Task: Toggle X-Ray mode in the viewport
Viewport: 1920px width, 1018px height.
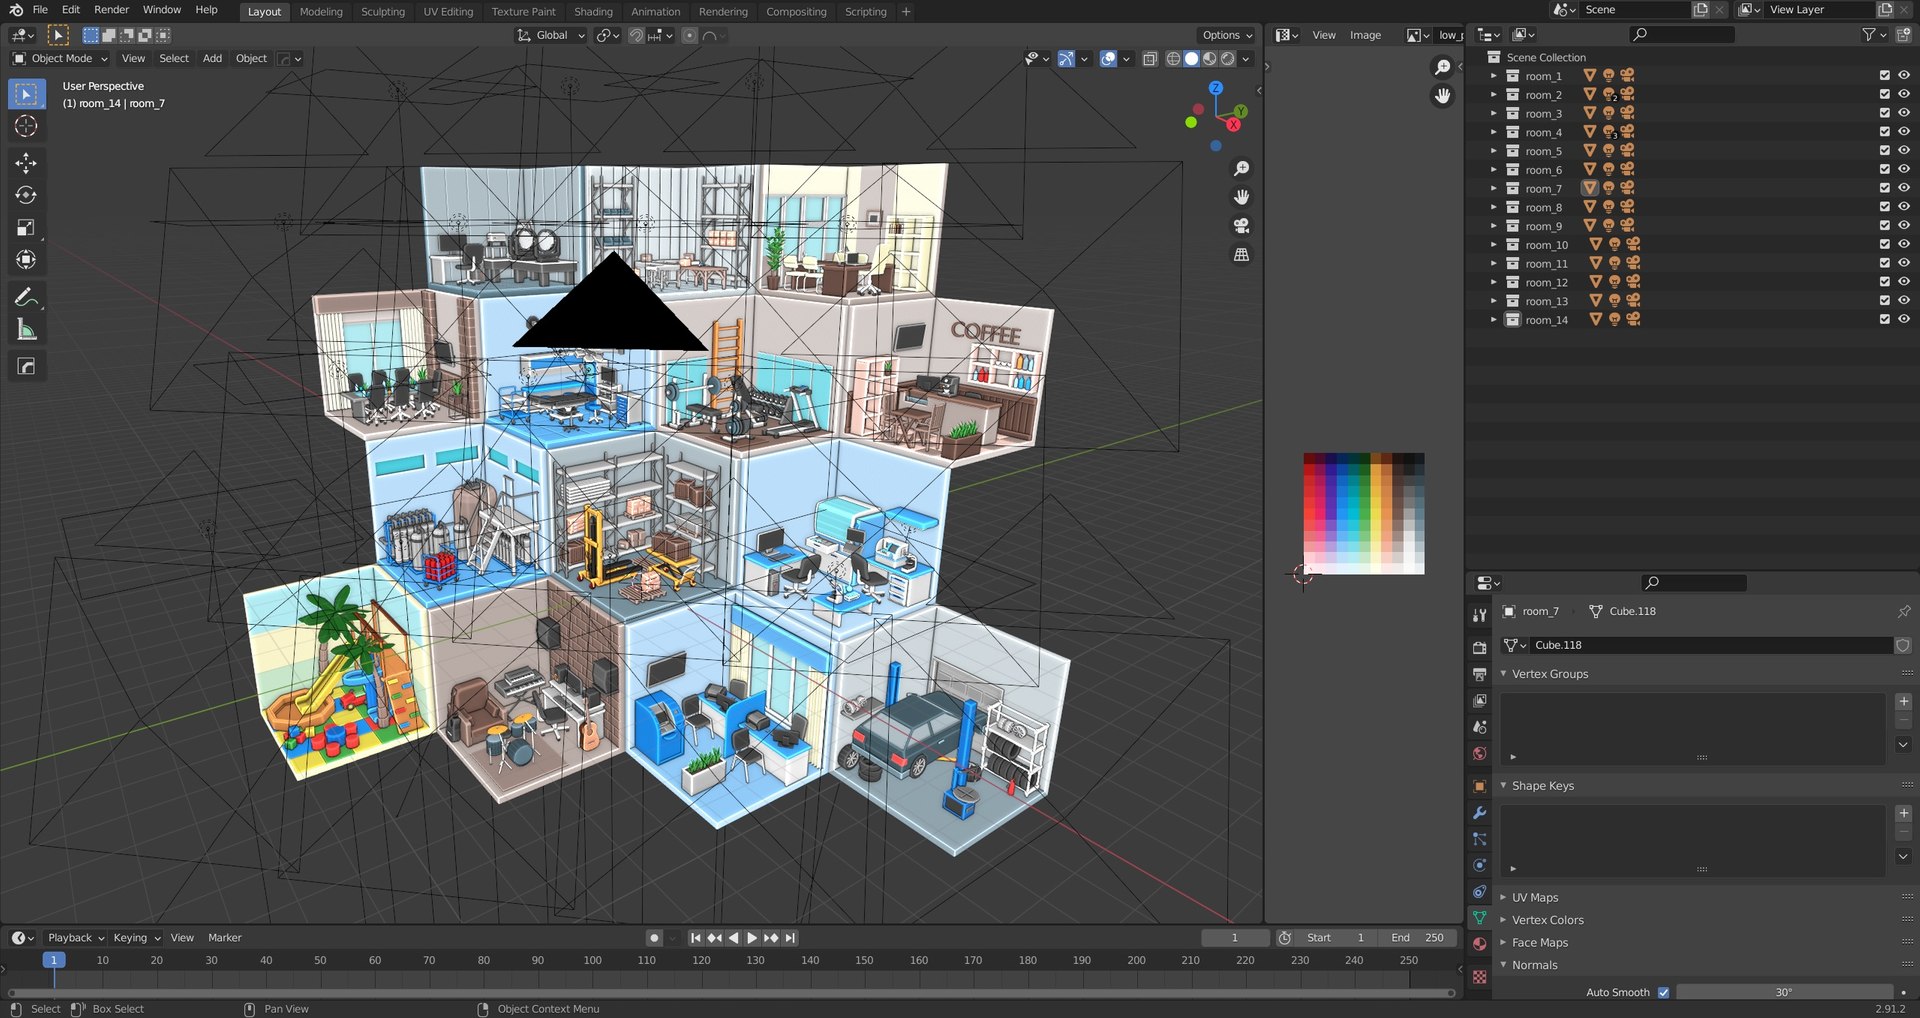Action: coord(1150,59)
